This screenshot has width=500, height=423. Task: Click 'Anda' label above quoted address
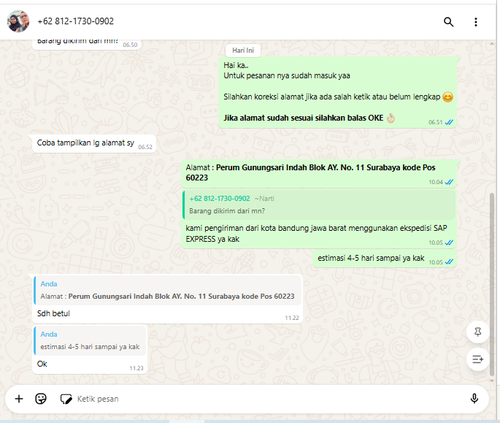click(49, 284)
